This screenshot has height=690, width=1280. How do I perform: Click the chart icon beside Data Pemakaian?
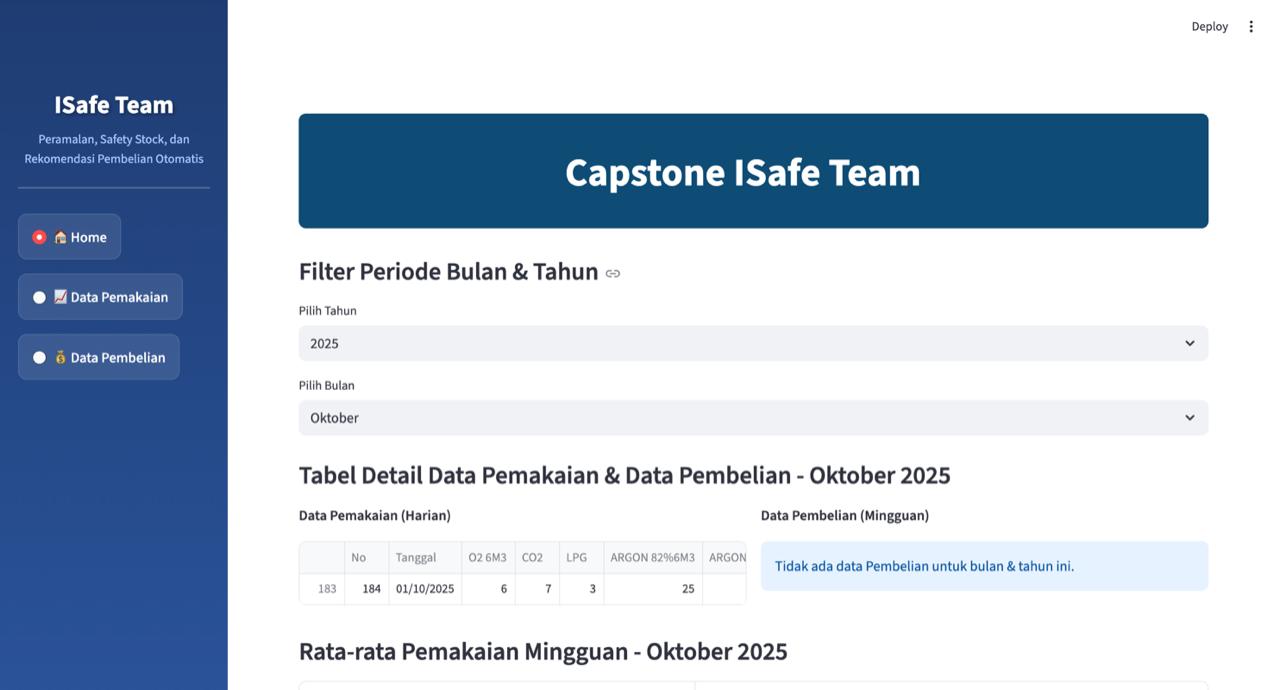tap(60, 296)
